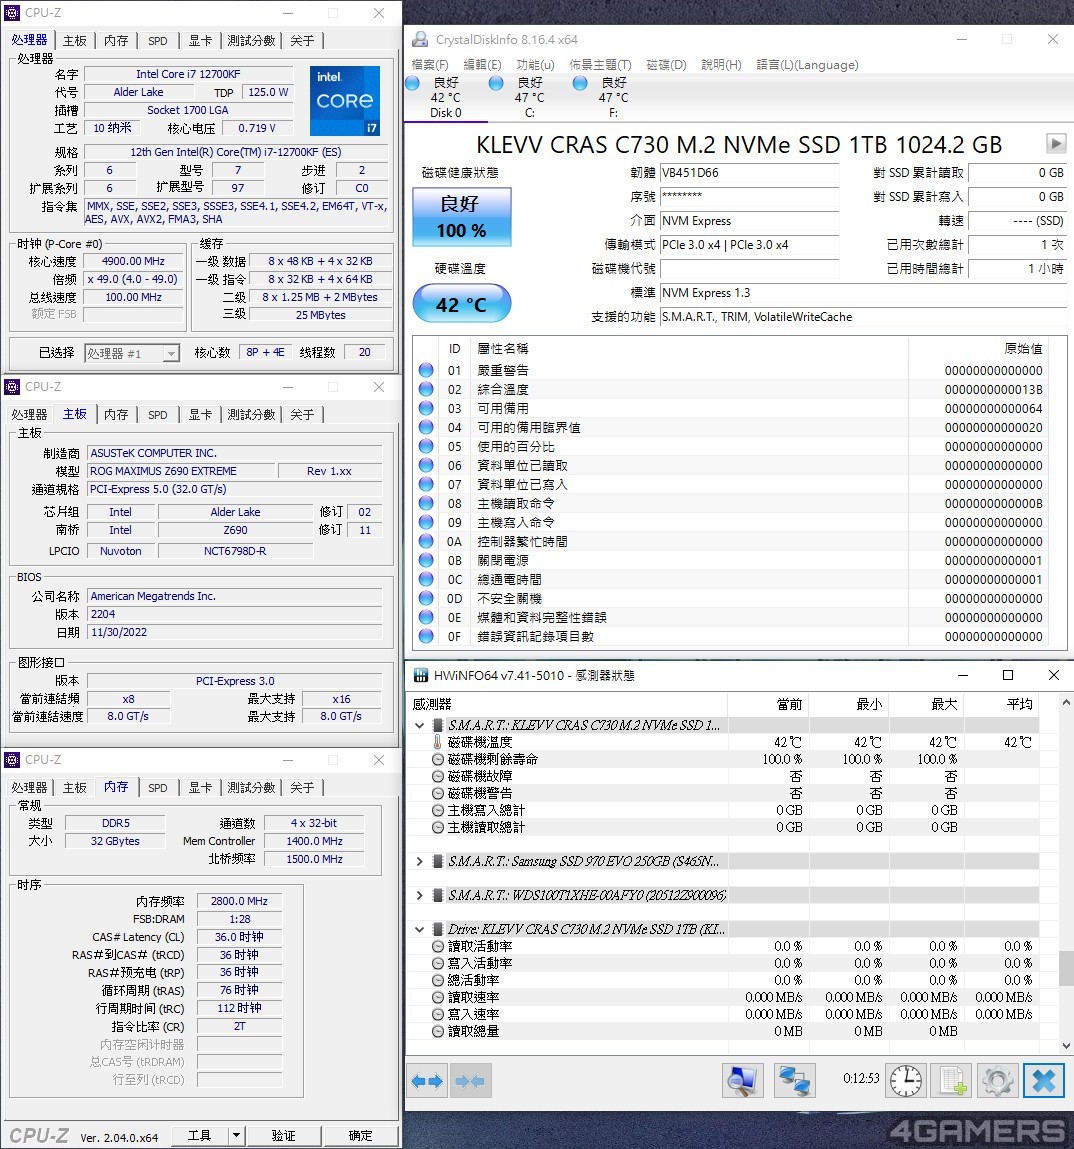The image size is (1074, 1149).
Task: Click the blue circle of SMART attribute 0F
Action: tap(426, 636)
